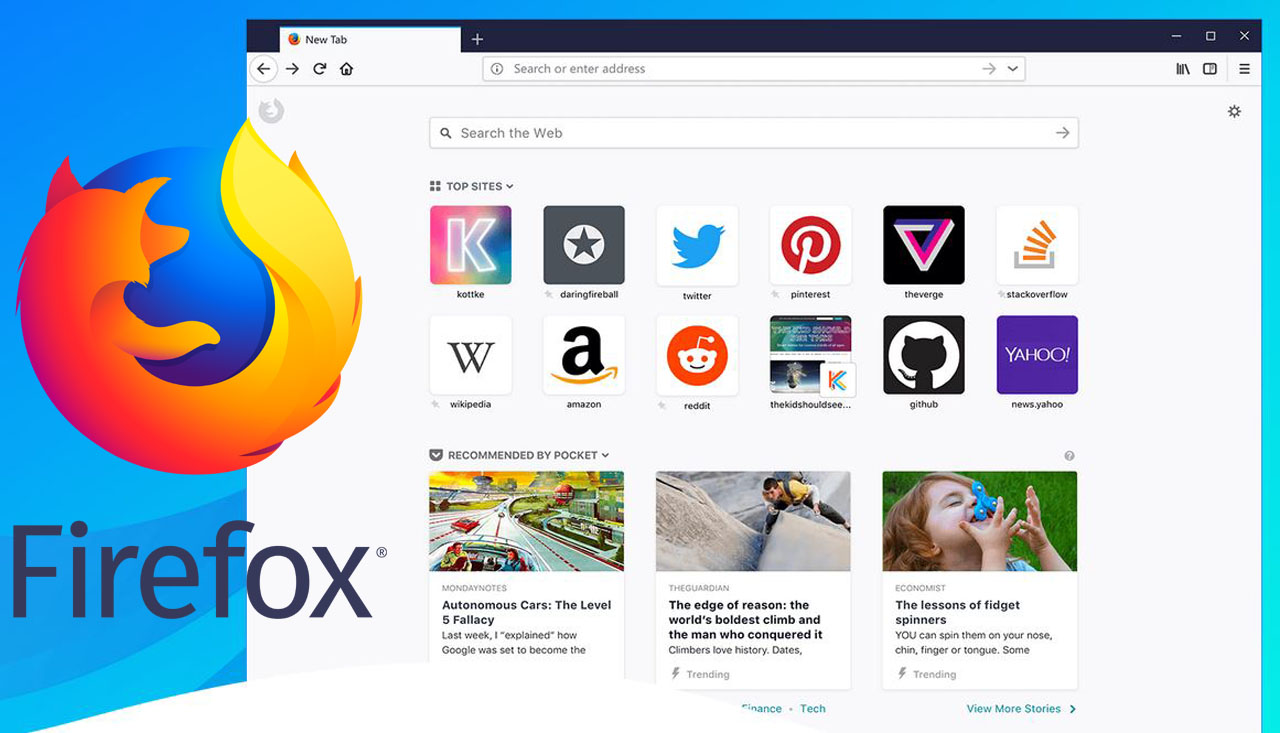Open theverge tile

[x=924, y=245]
